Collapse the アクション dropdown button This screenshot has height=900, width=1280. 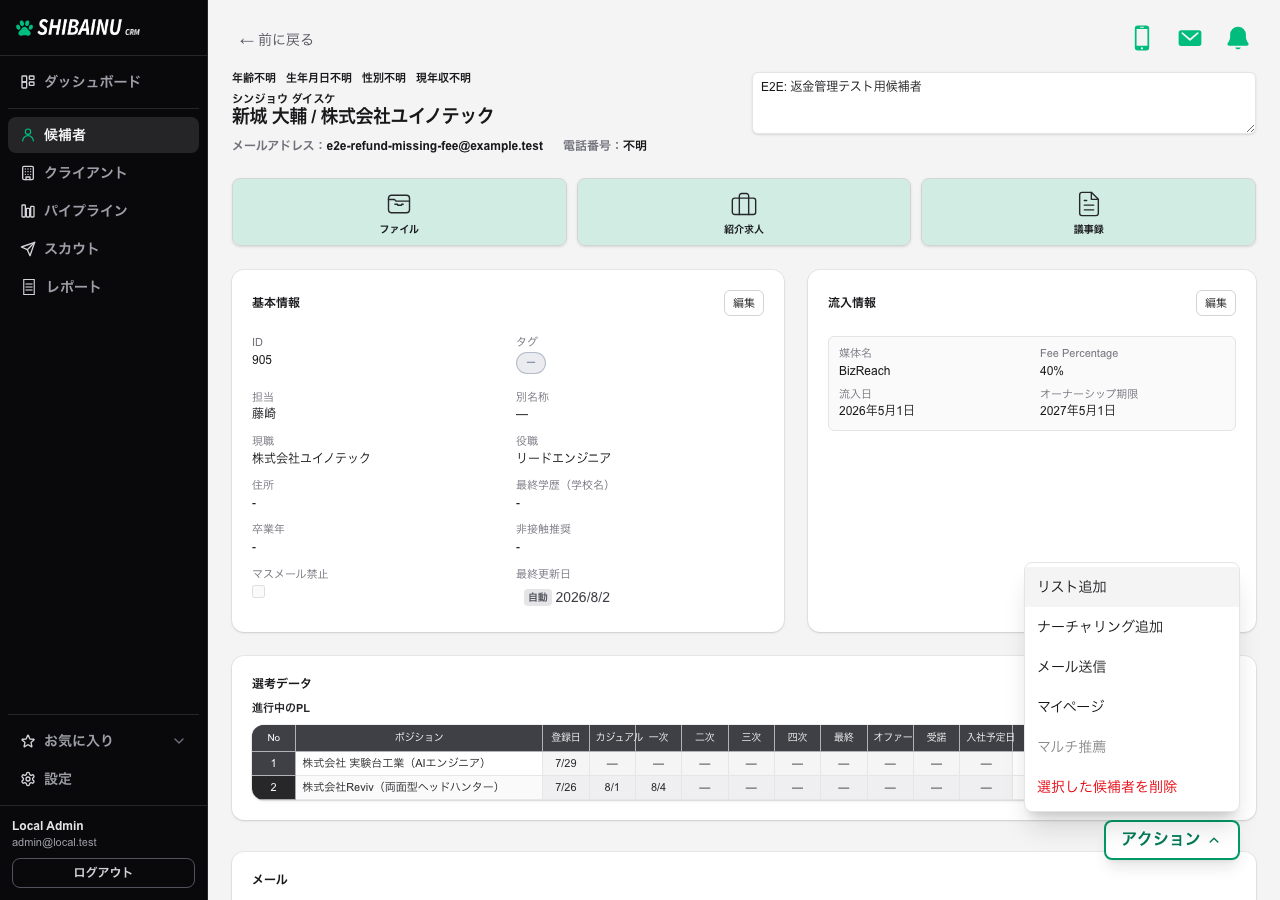point(1172,840)
